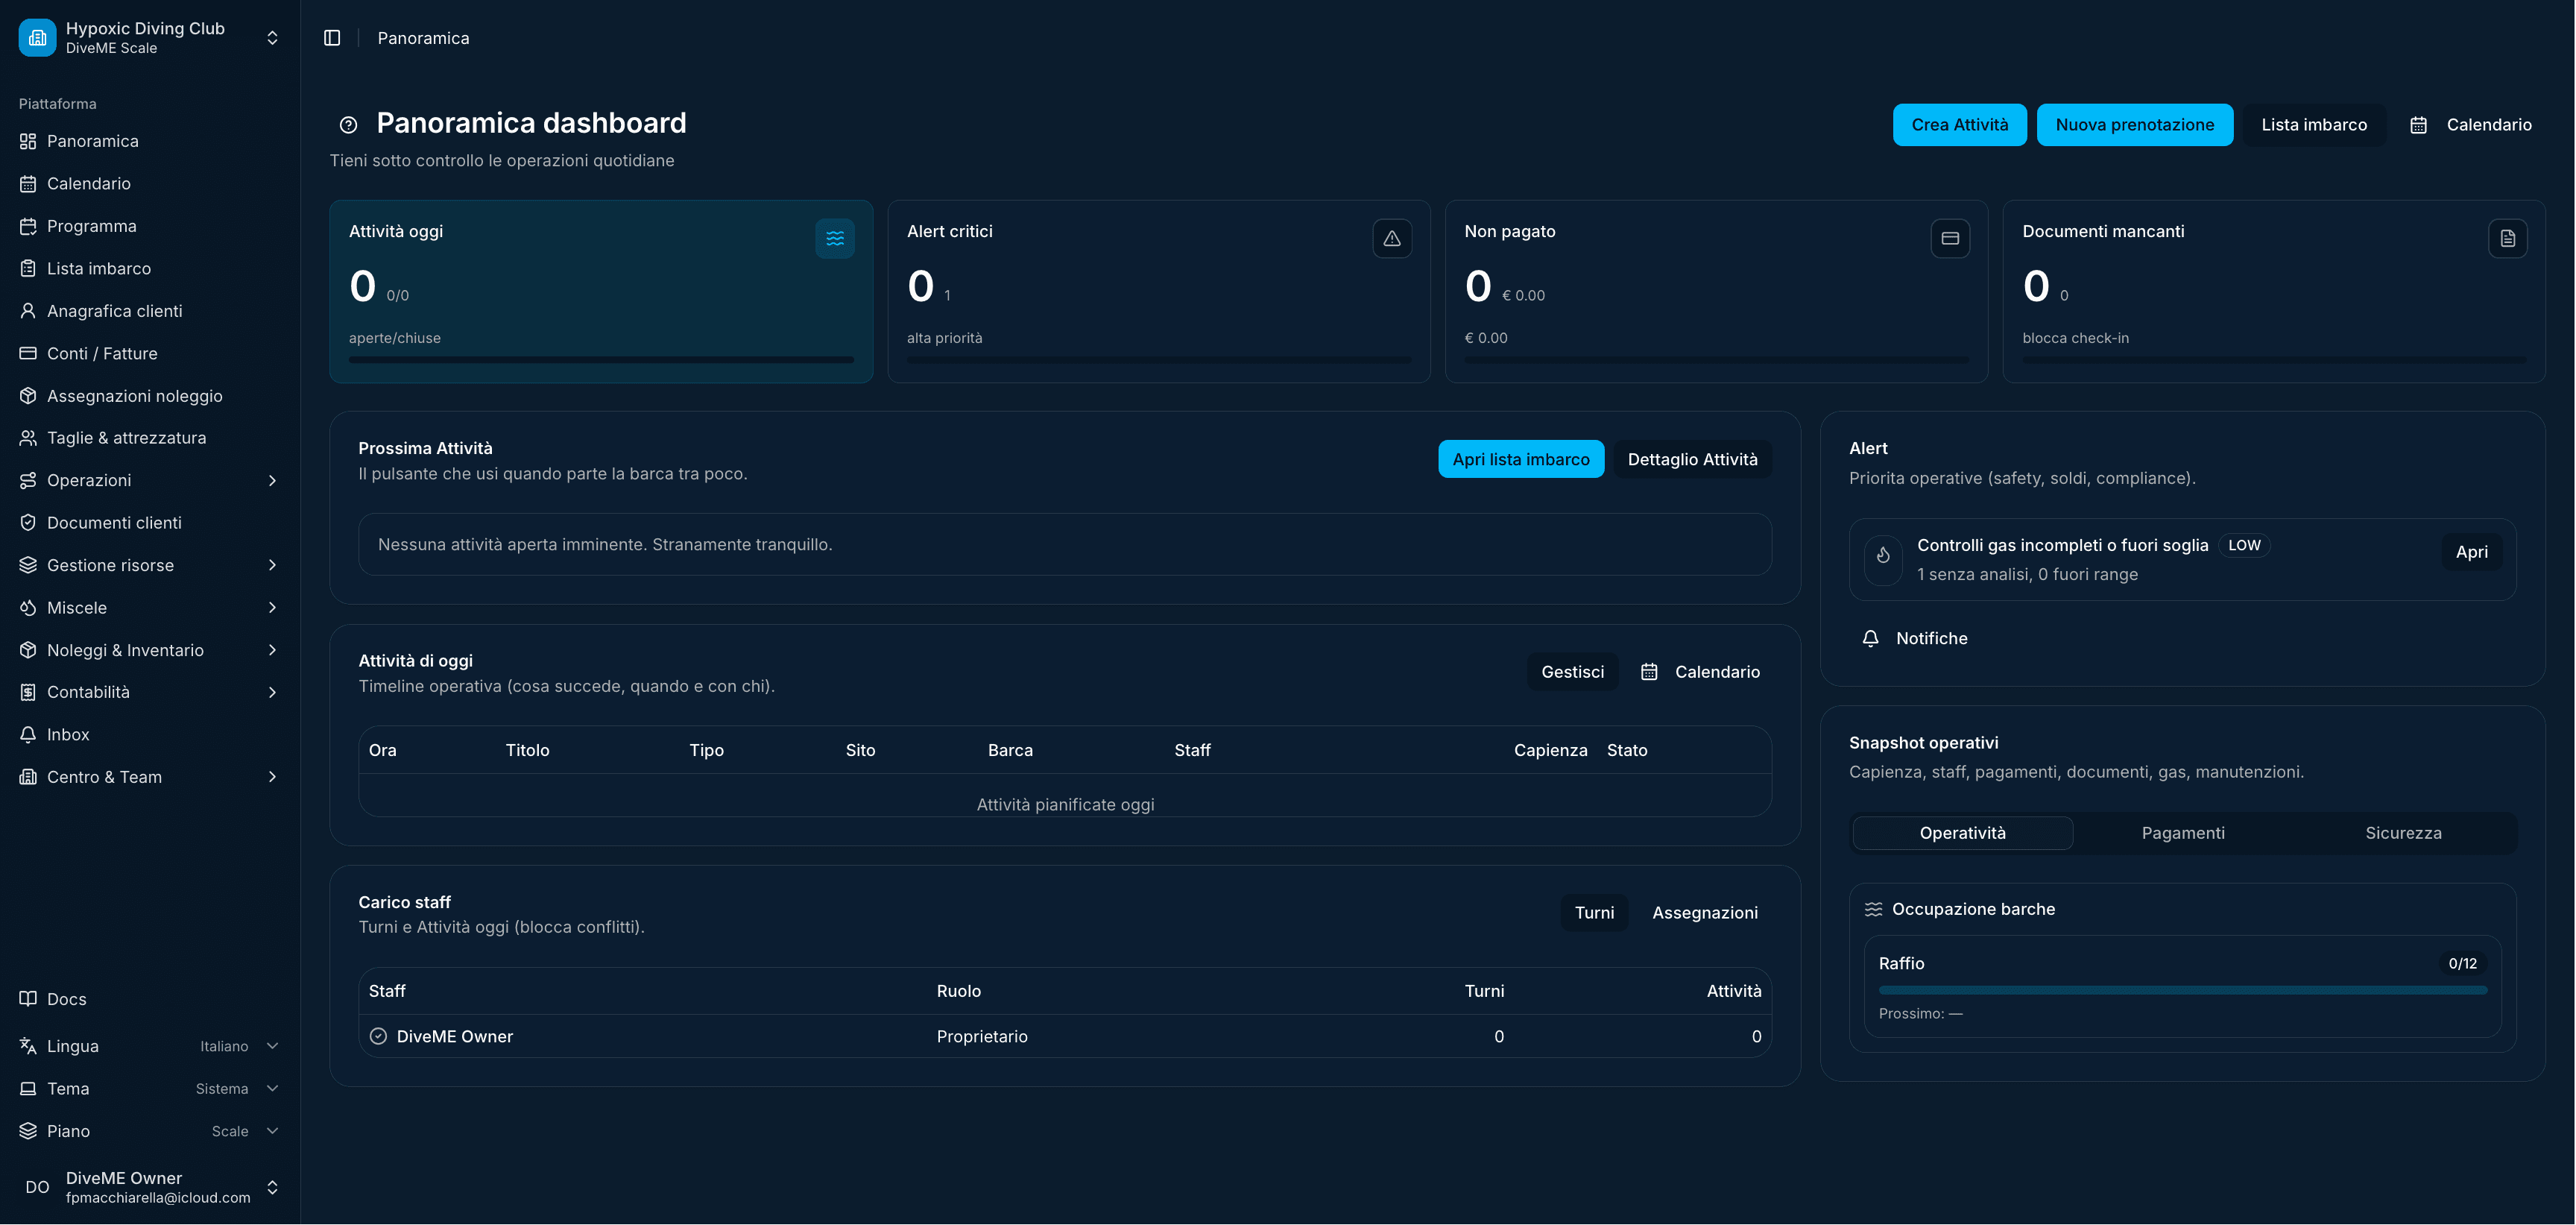Open Calendario in Attività di oggi panel

(x=1700, y=672)
